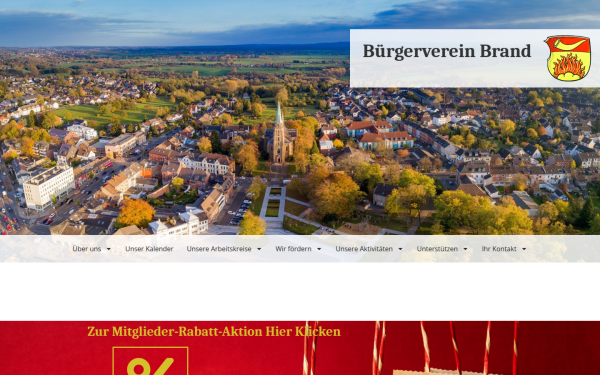The image size is (600, 375).
Task: Expand the Unsere Aktivitäten dropdown arrow
Action: coord(400,249)
